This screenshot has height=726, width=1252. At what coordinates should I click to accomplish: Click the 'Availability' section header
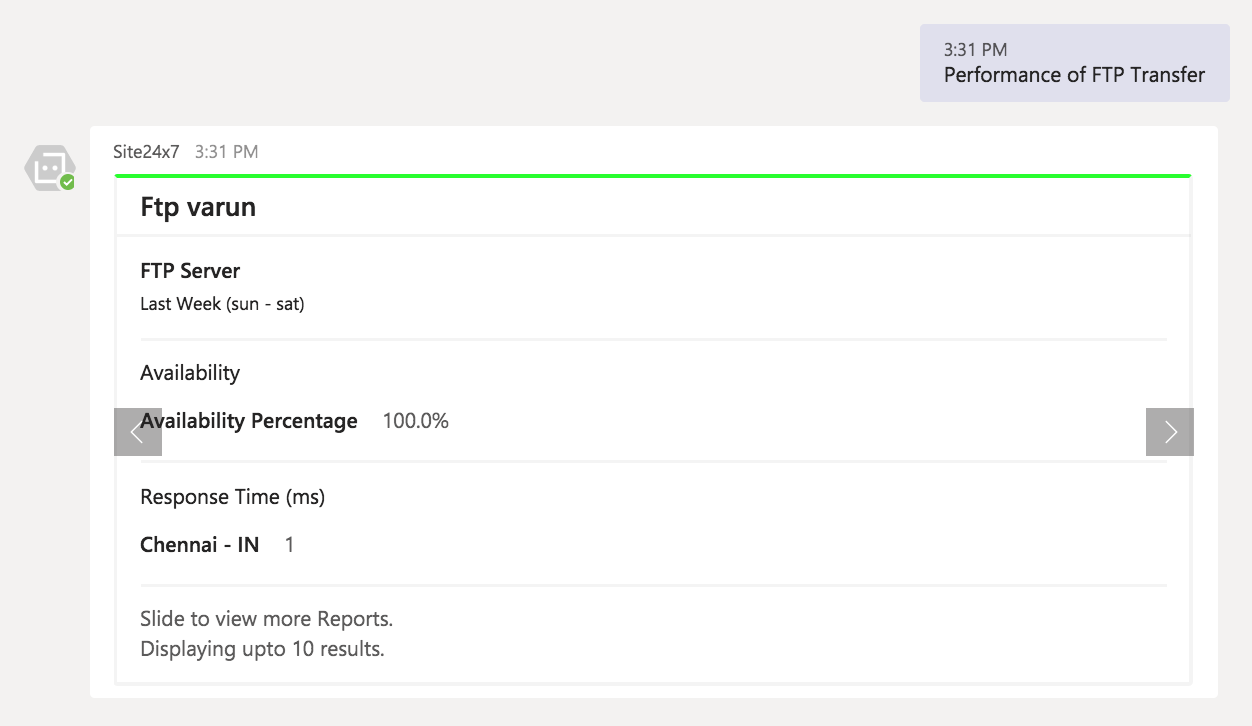point(190,373)
